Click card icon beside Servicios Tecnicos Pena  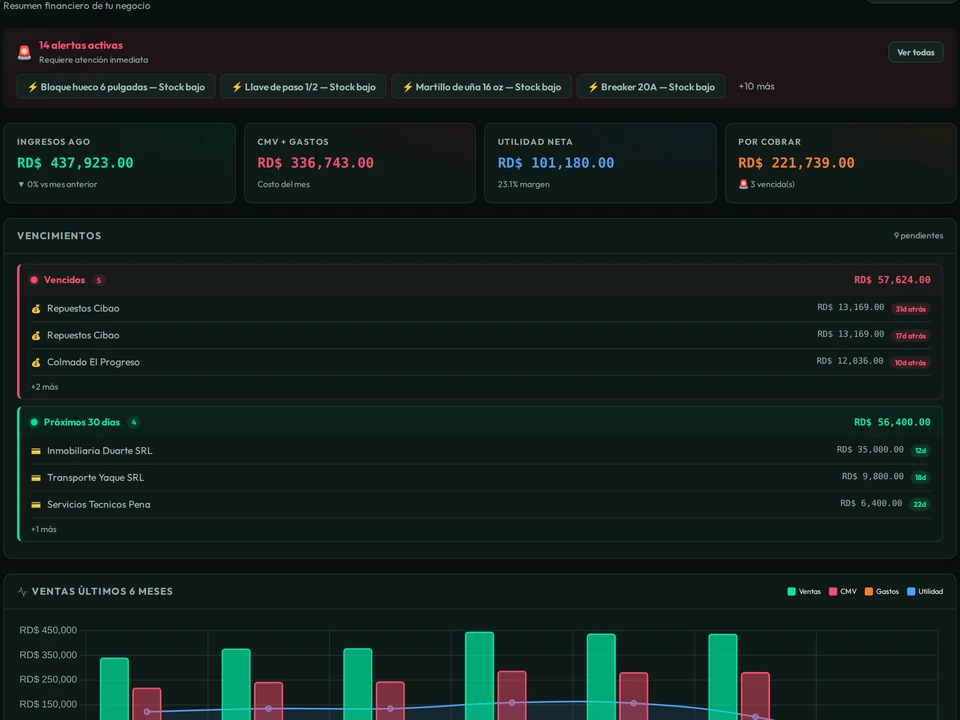pyautogui.click(x=36, y=505)
